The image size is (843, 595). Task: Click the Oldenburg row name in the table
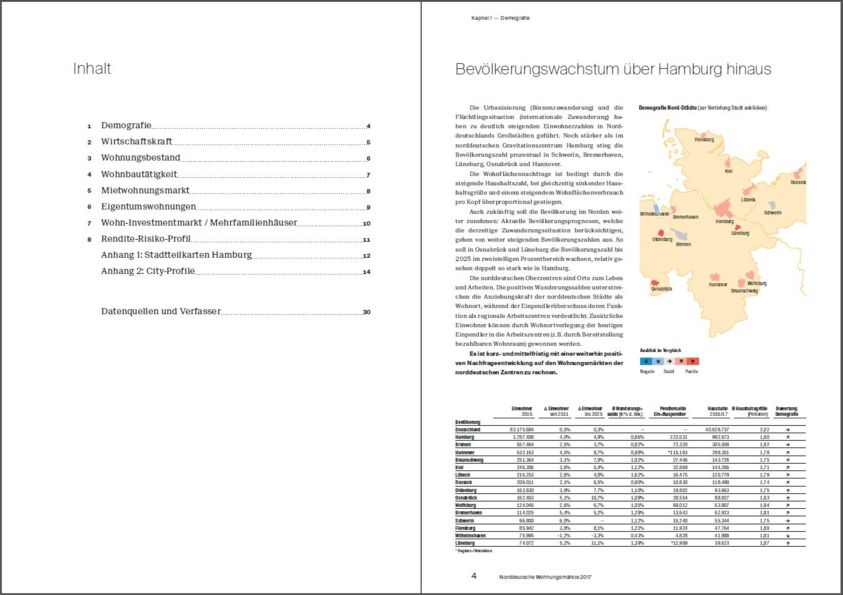tap(466, 490)
